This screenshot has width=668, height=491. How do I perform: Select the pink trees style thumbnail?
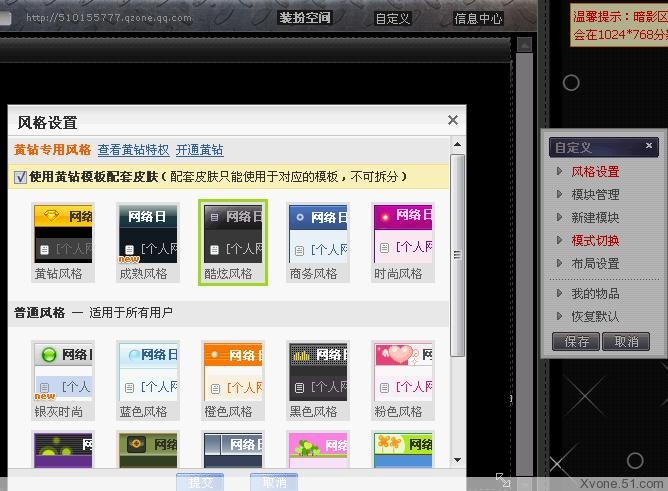click(318, 450)
